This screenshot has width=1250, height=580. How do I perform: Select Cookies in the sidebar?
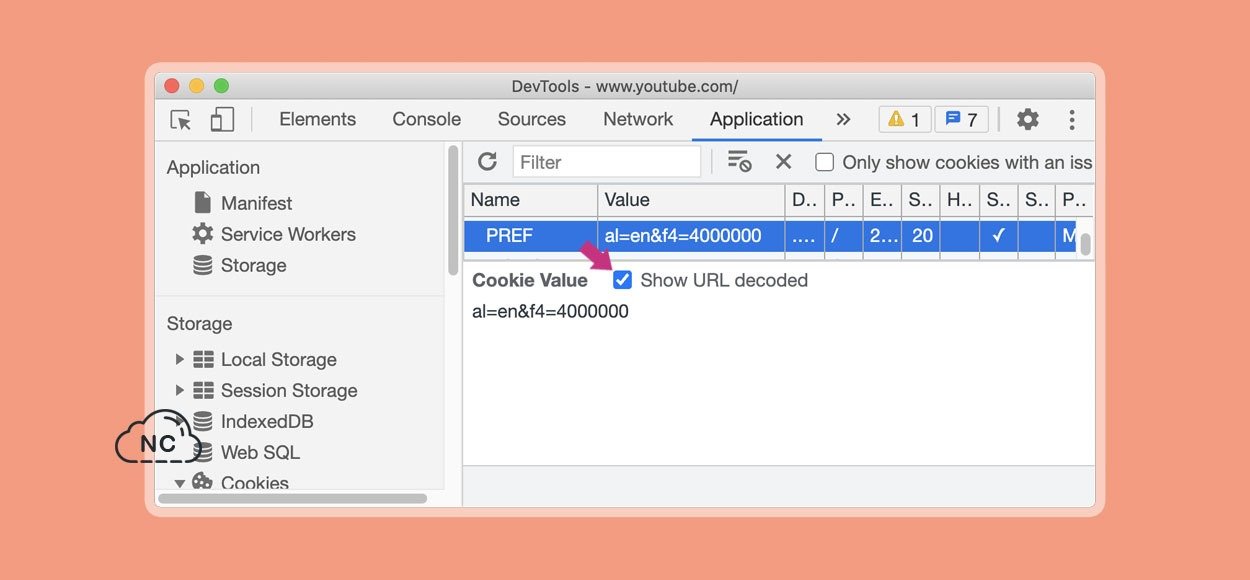coord(254,483)
